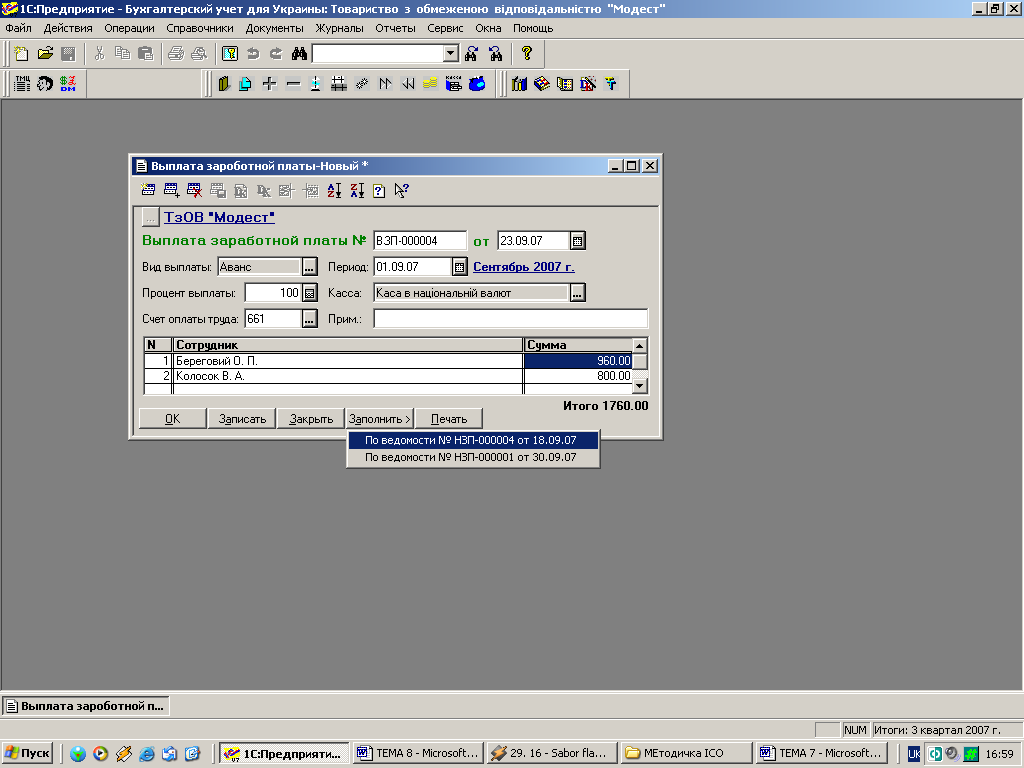The height and width of the screenshot is (768, 1024).
Task: Click the Прим. note input field
Action: point(511,319)
